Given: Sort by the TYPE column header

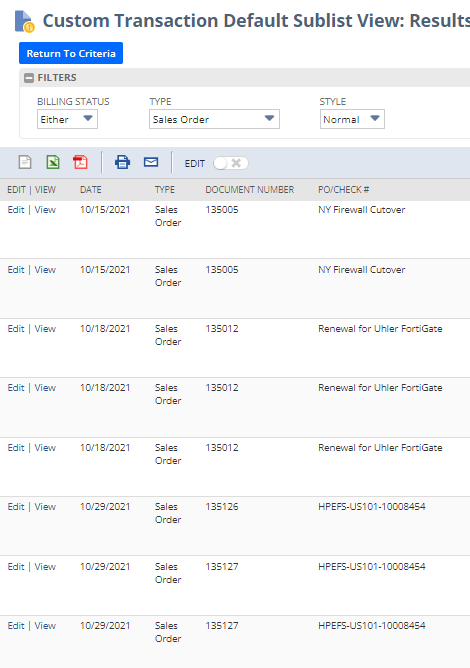Looking at the screenshot, I should click(165, 190).
